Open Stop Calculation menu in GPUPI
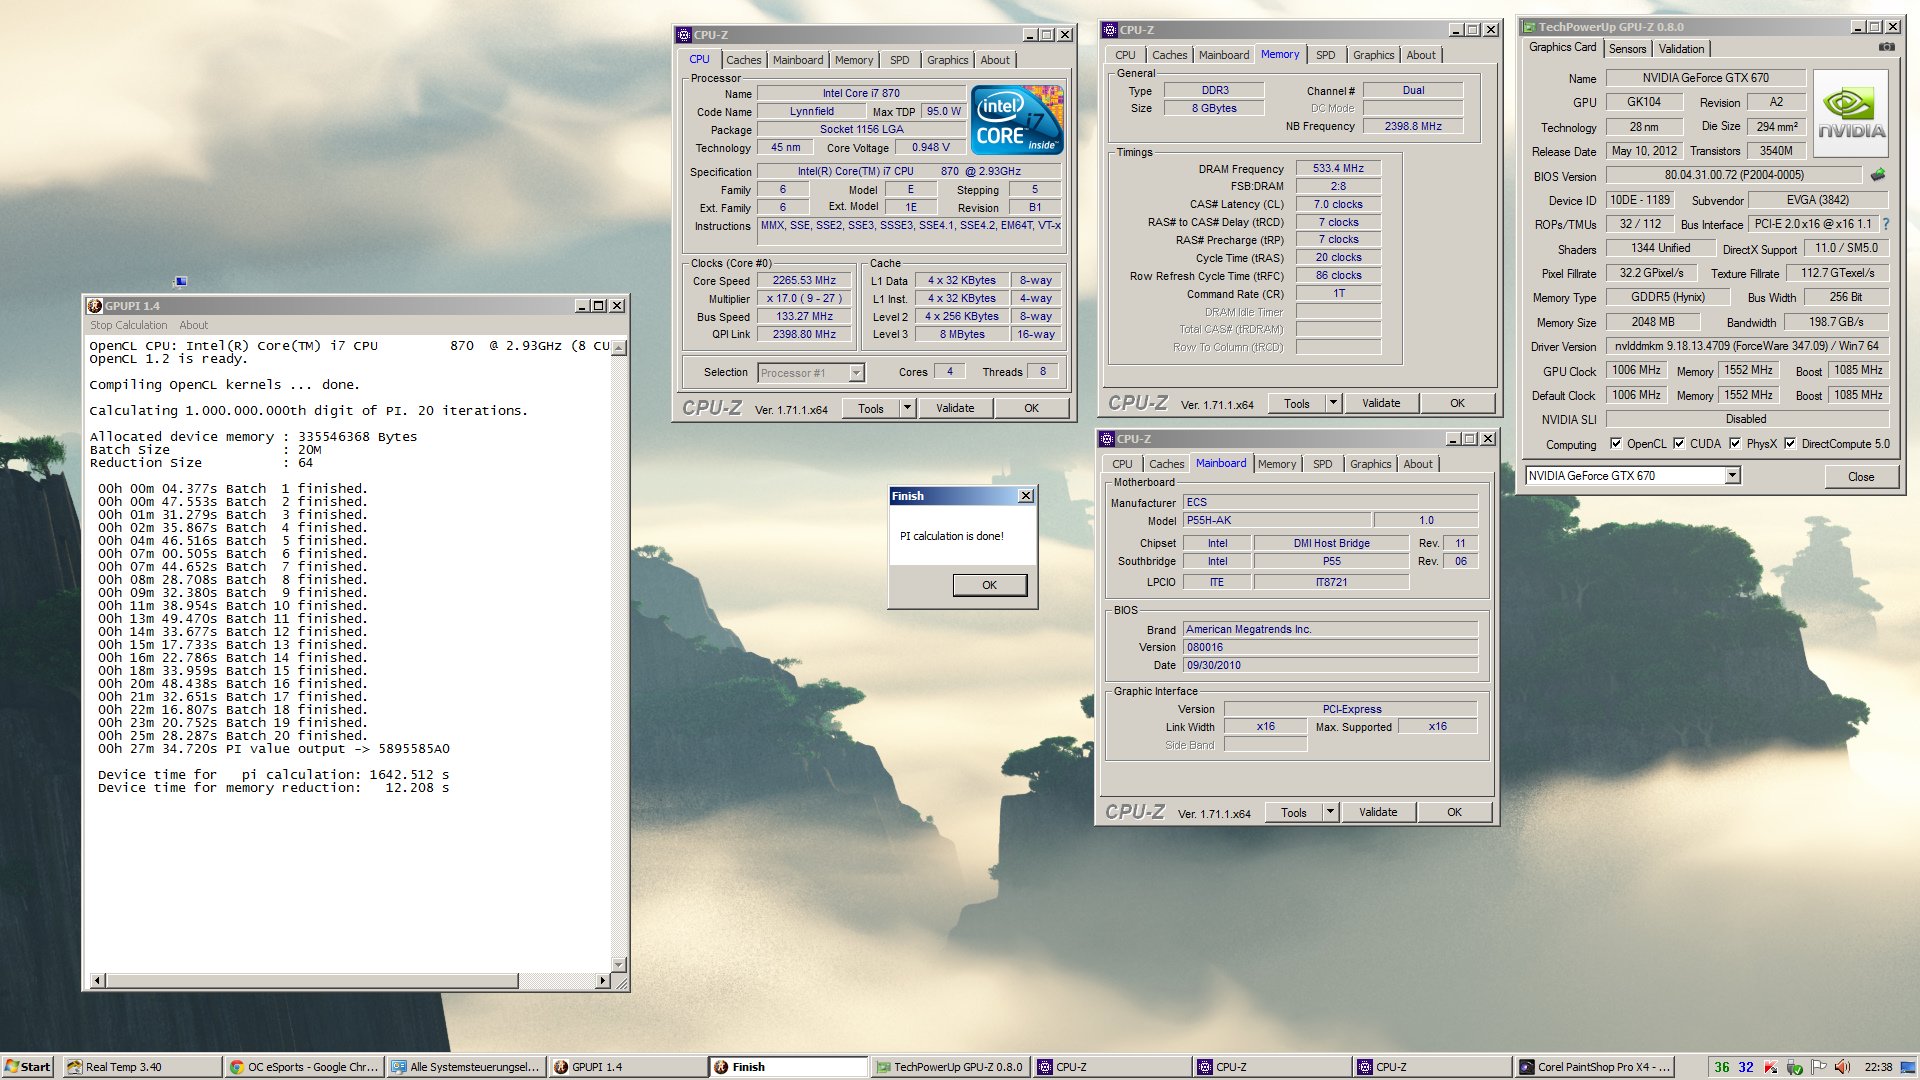Image resolution: width=1920 pixels, height=1080 pixels. click(128, 325)
